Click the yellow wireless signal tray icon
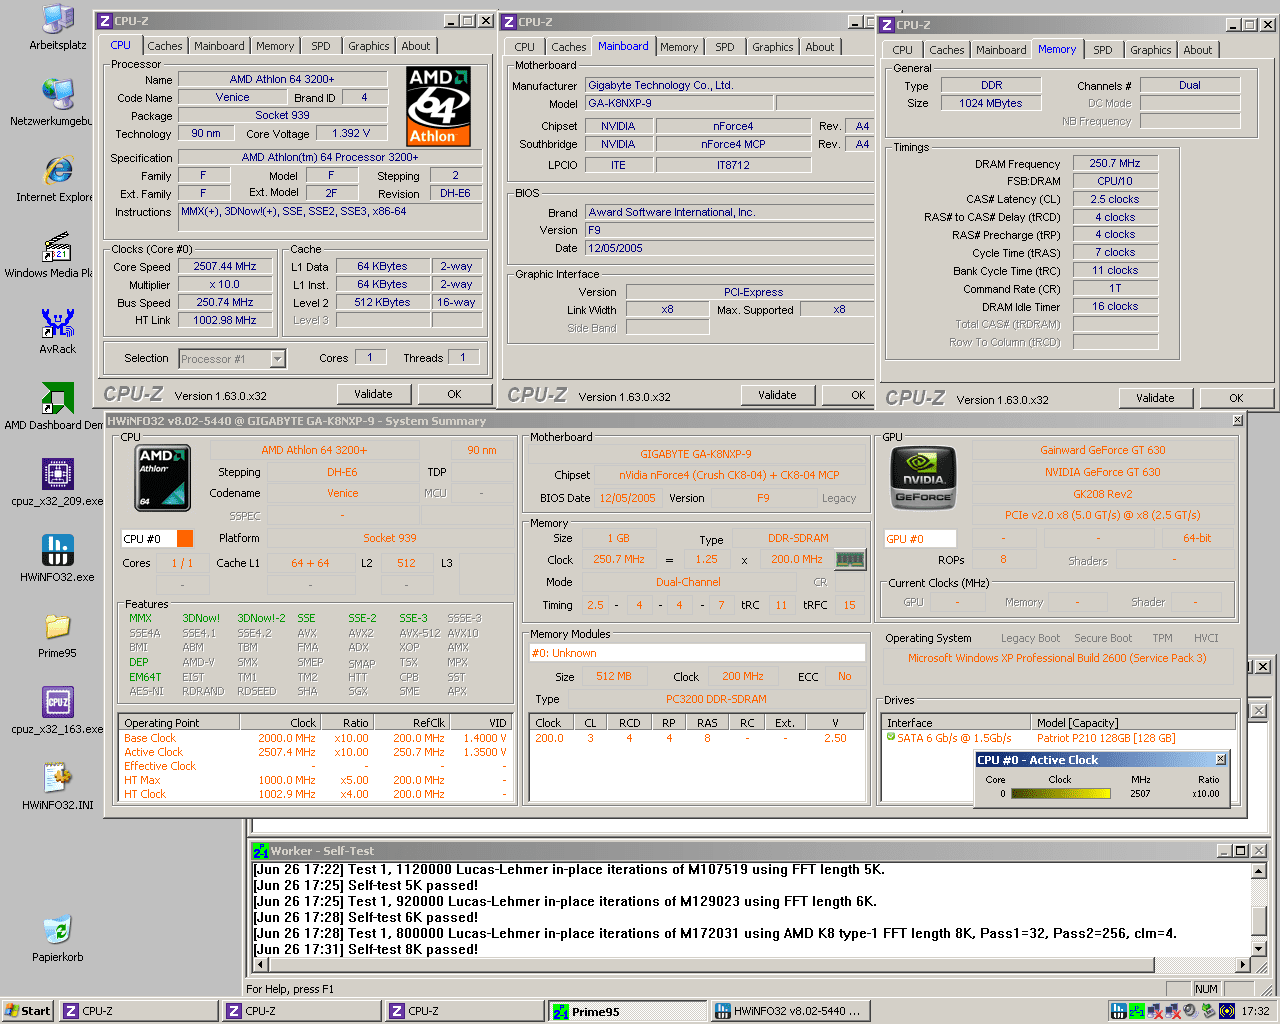Screen dimensions: 1280x1024 click(x=1227, y=1011)
